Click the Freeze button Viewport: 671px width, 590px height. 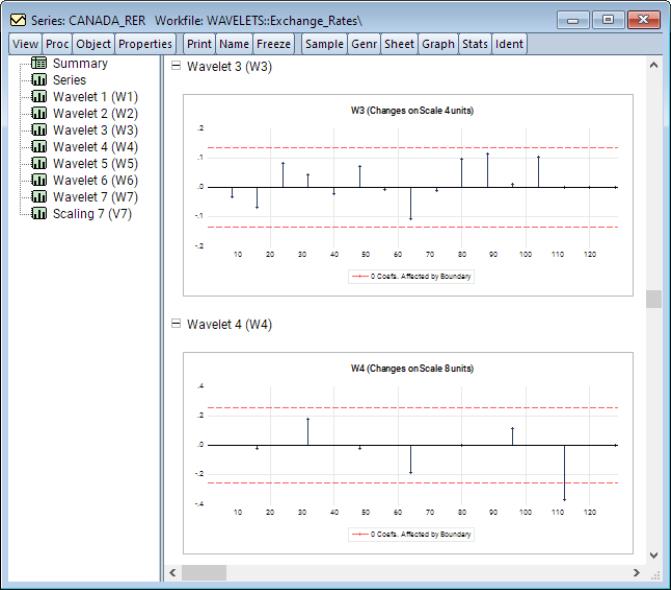(274, 44)
